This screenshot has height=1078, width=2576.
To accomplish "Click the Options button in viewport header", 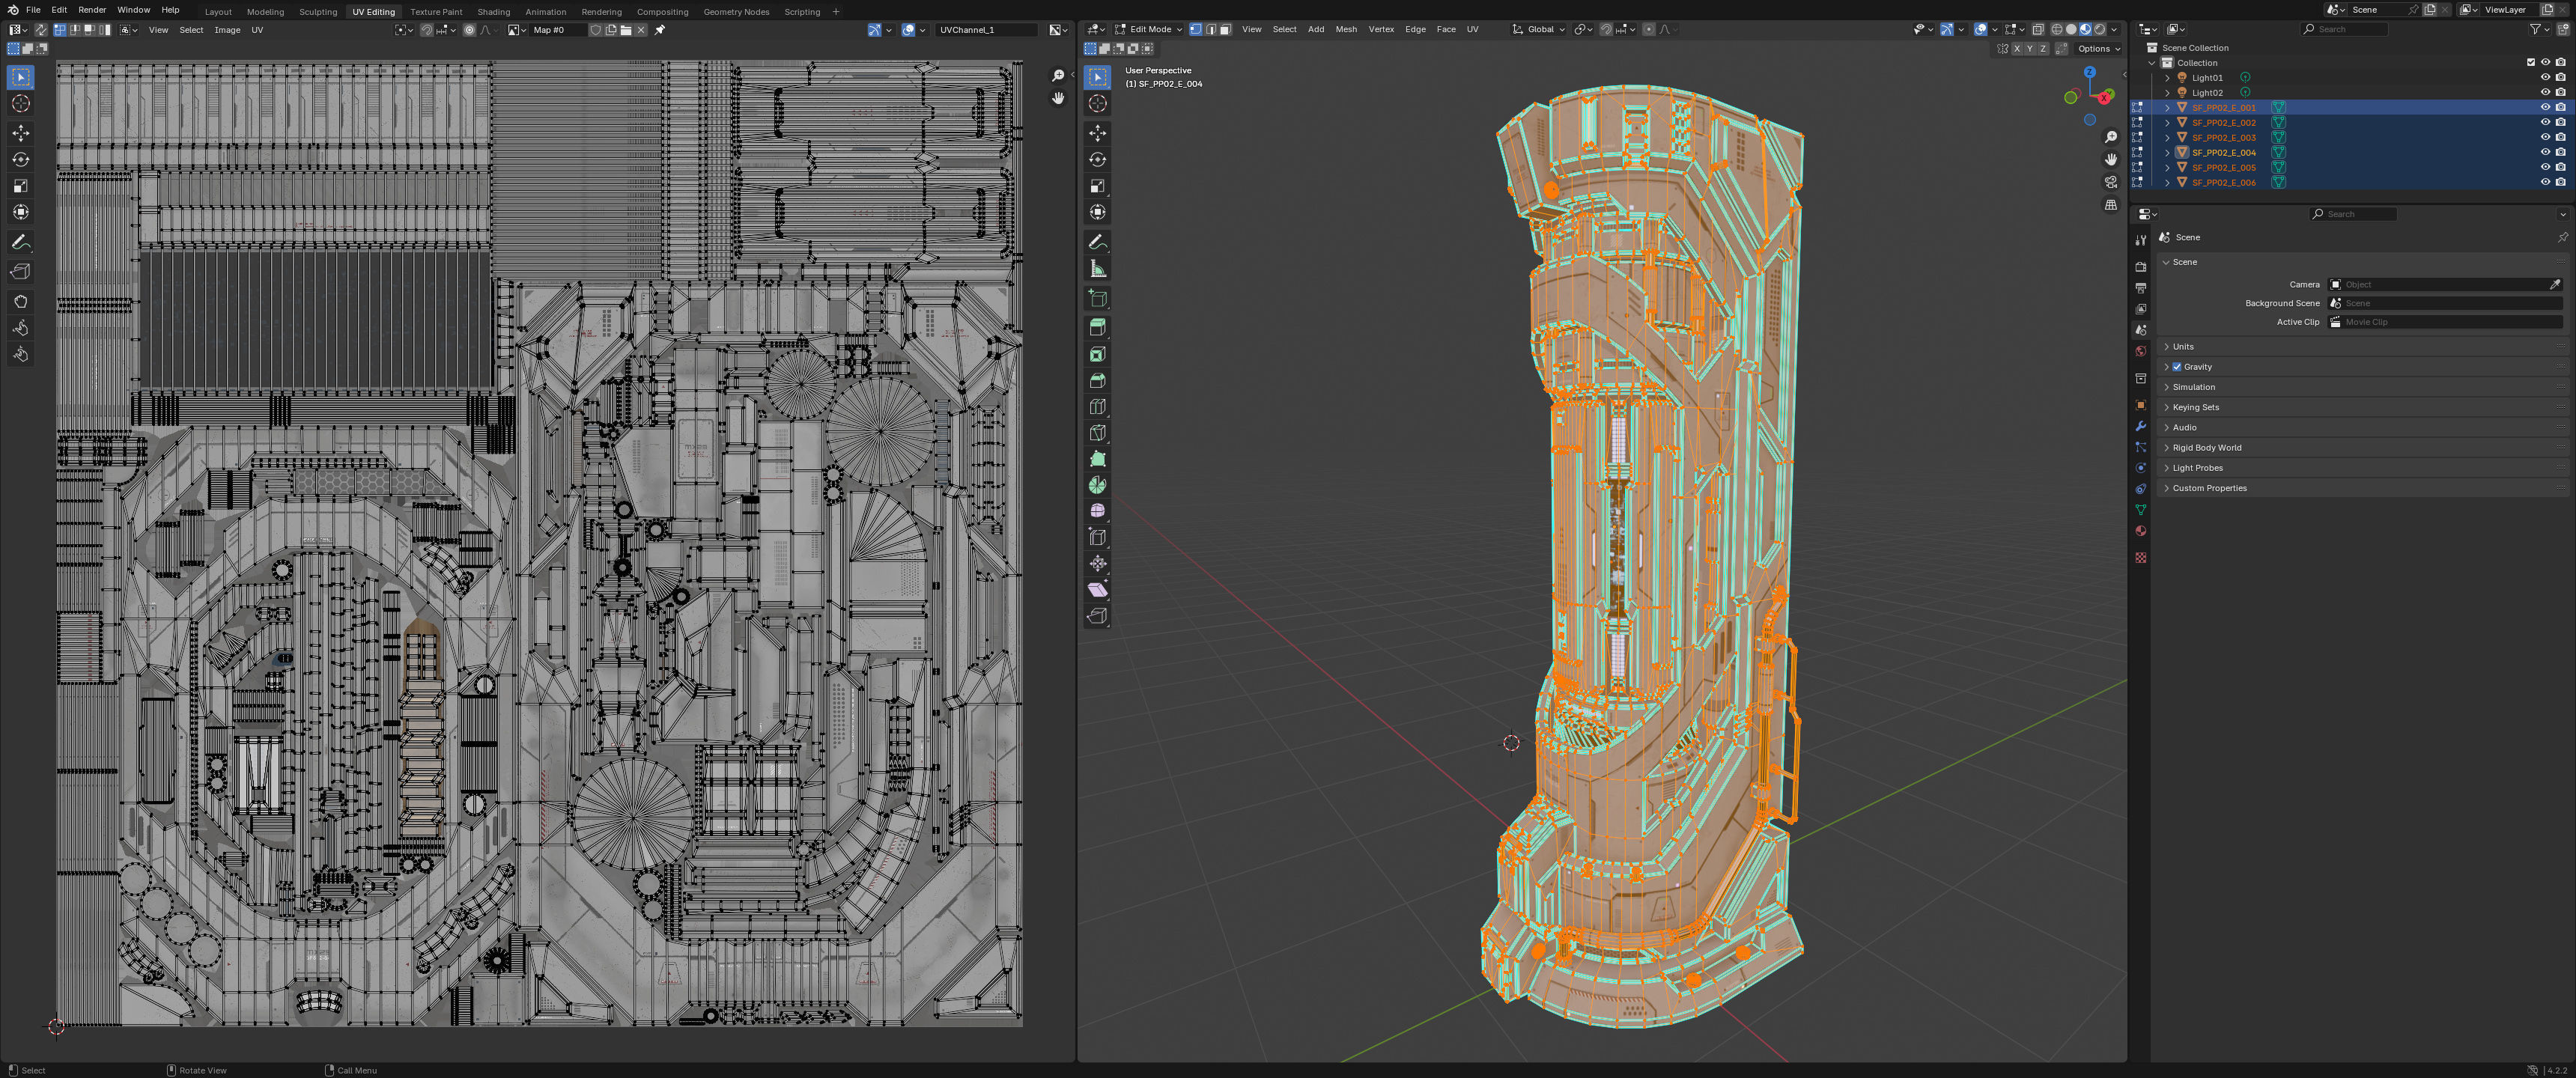I will (2098, 48).
